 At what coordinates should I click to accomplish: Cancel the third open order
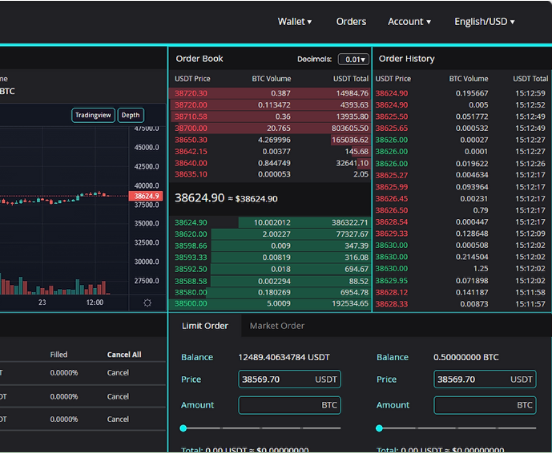[118, 419]
